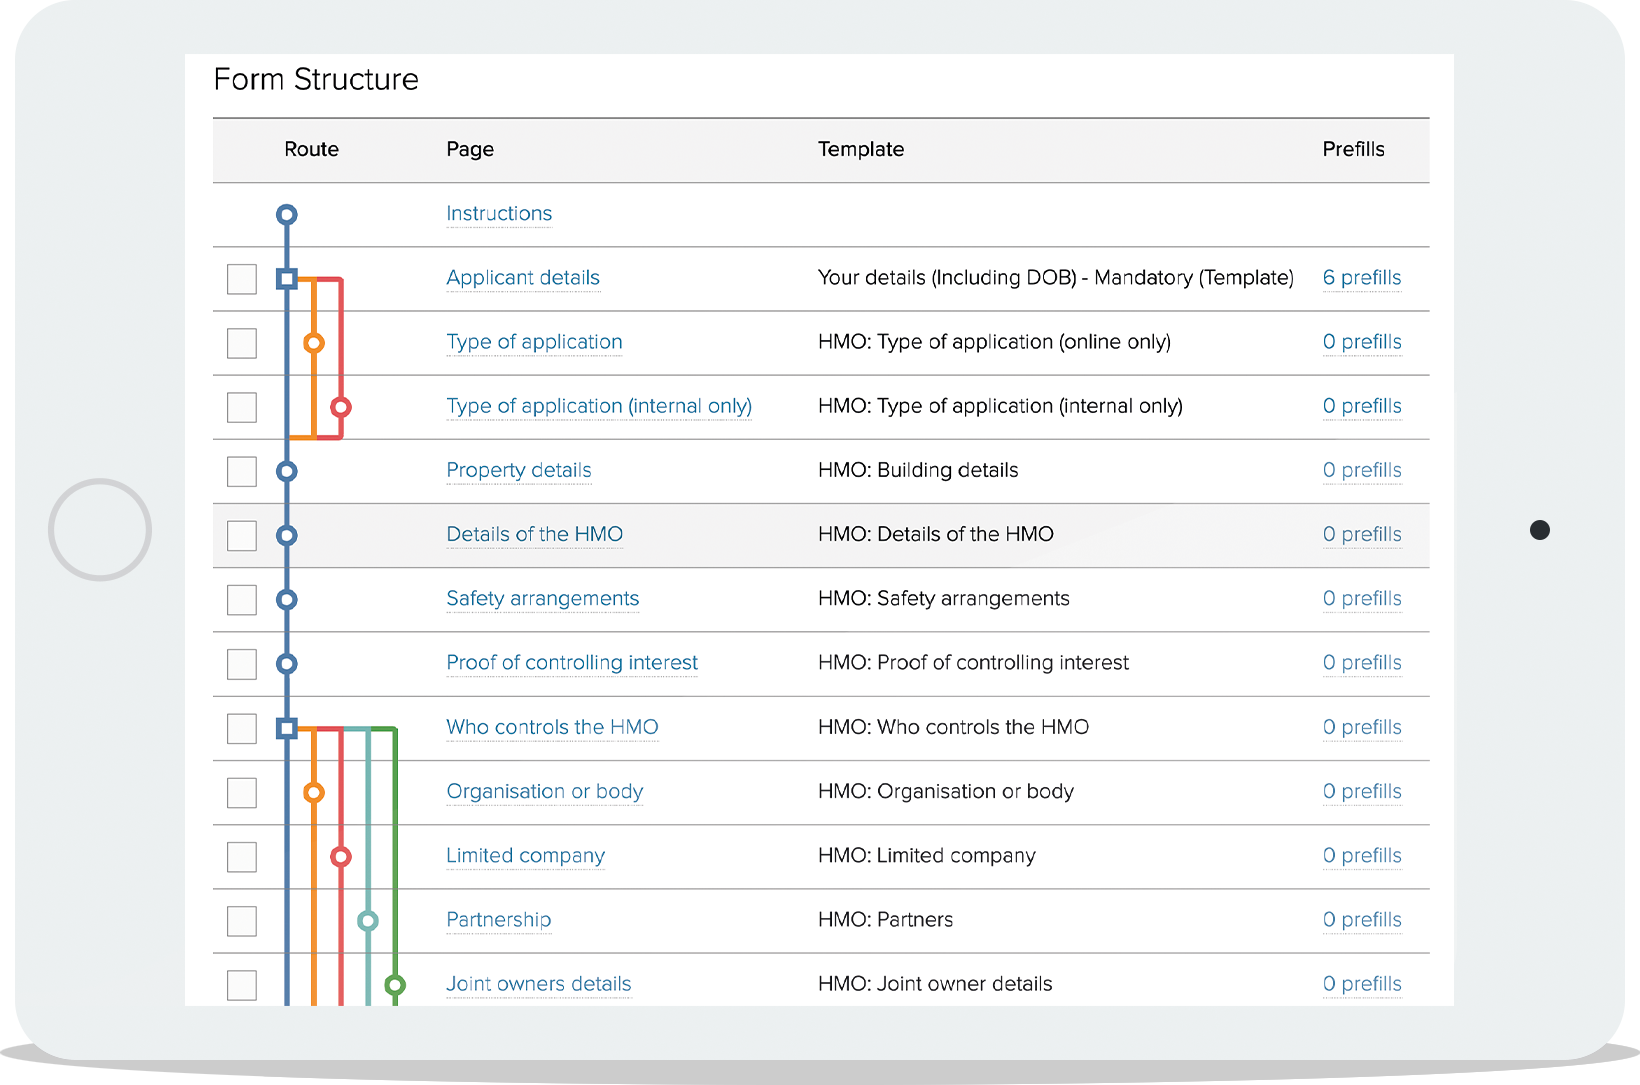Select the red route node for internal only application

coord(341,407)
